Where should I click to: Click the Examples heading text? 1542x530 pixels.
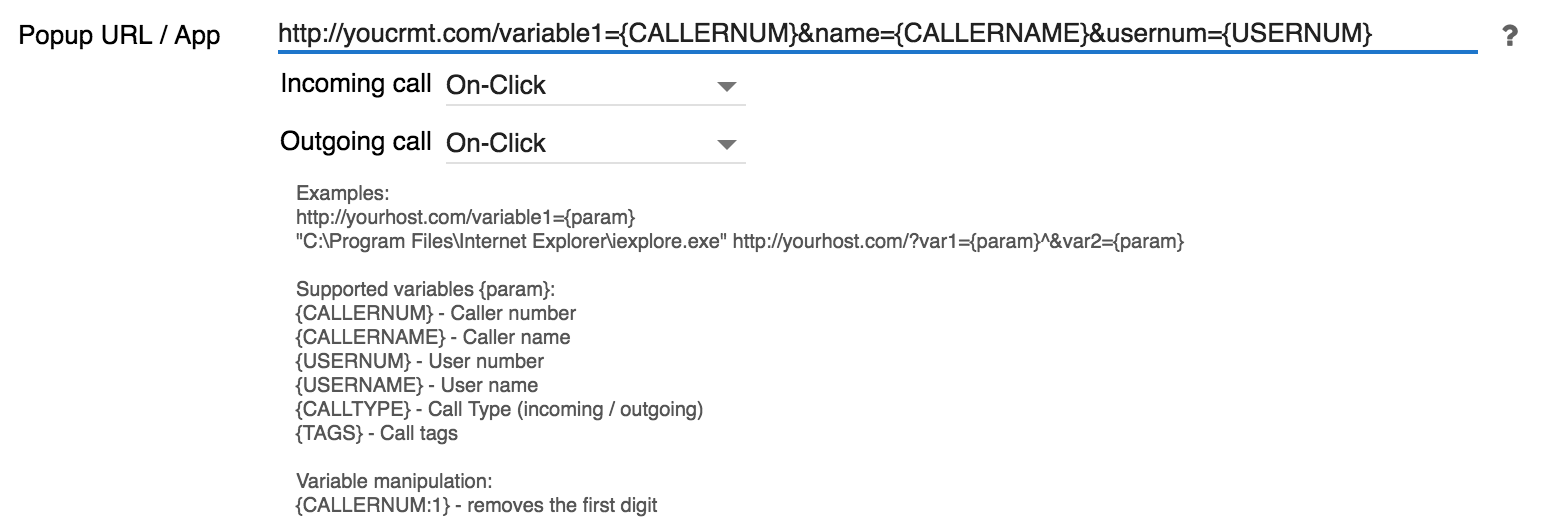coord(342,193)
